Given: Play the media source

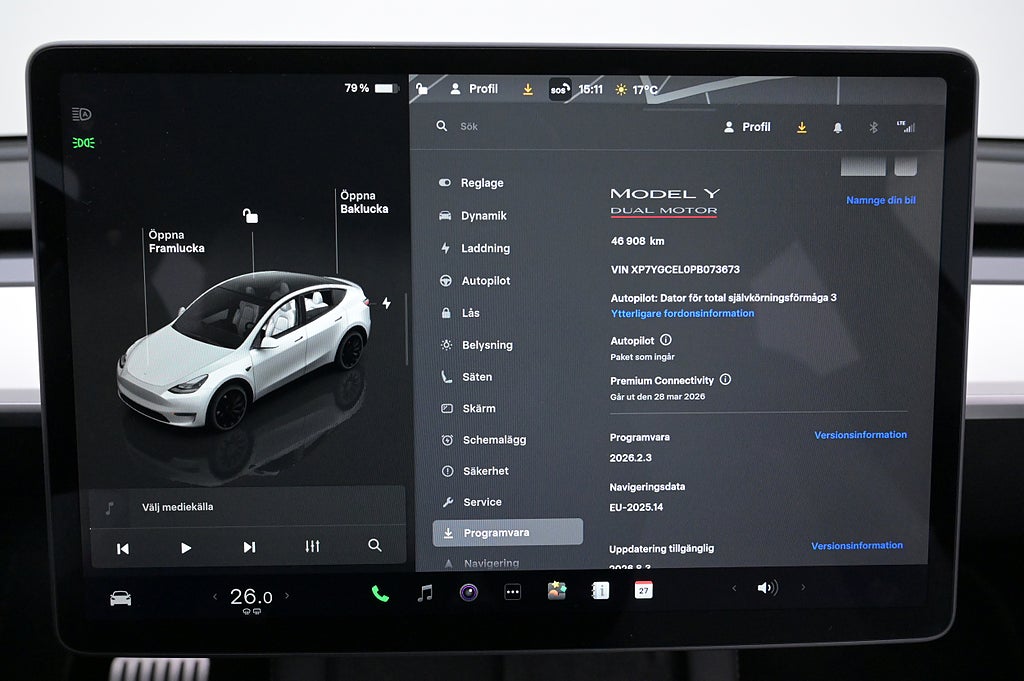Looking at the screenshot, I should point(186,547).
